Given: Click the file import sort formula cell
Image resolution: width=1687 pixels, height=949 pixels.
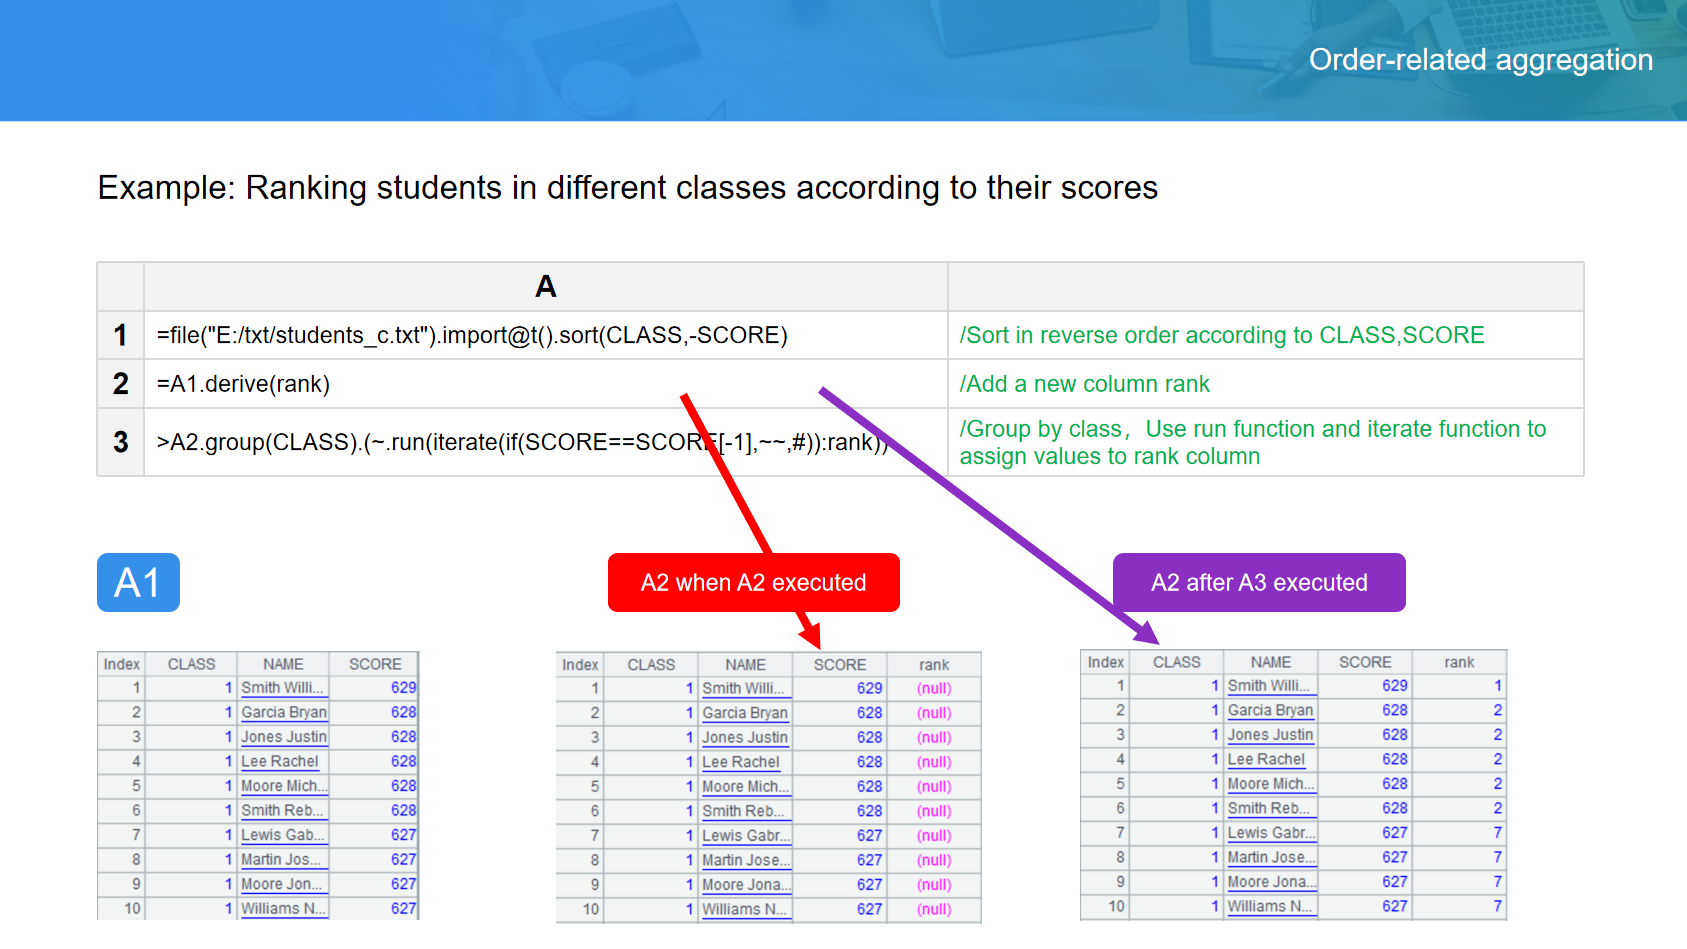Looking at the screenshot, I should (472, 335).
